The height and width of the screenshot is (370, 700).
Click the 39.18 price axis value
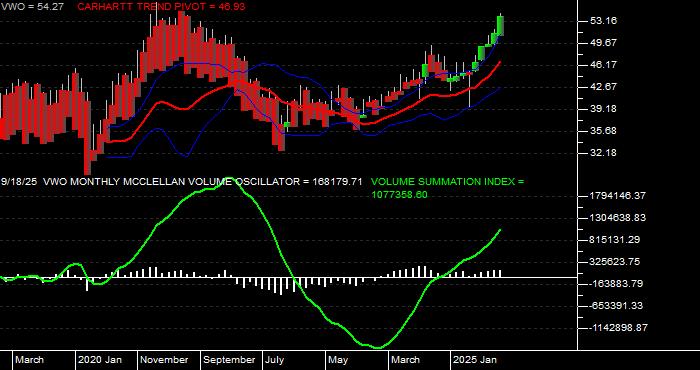603,108
